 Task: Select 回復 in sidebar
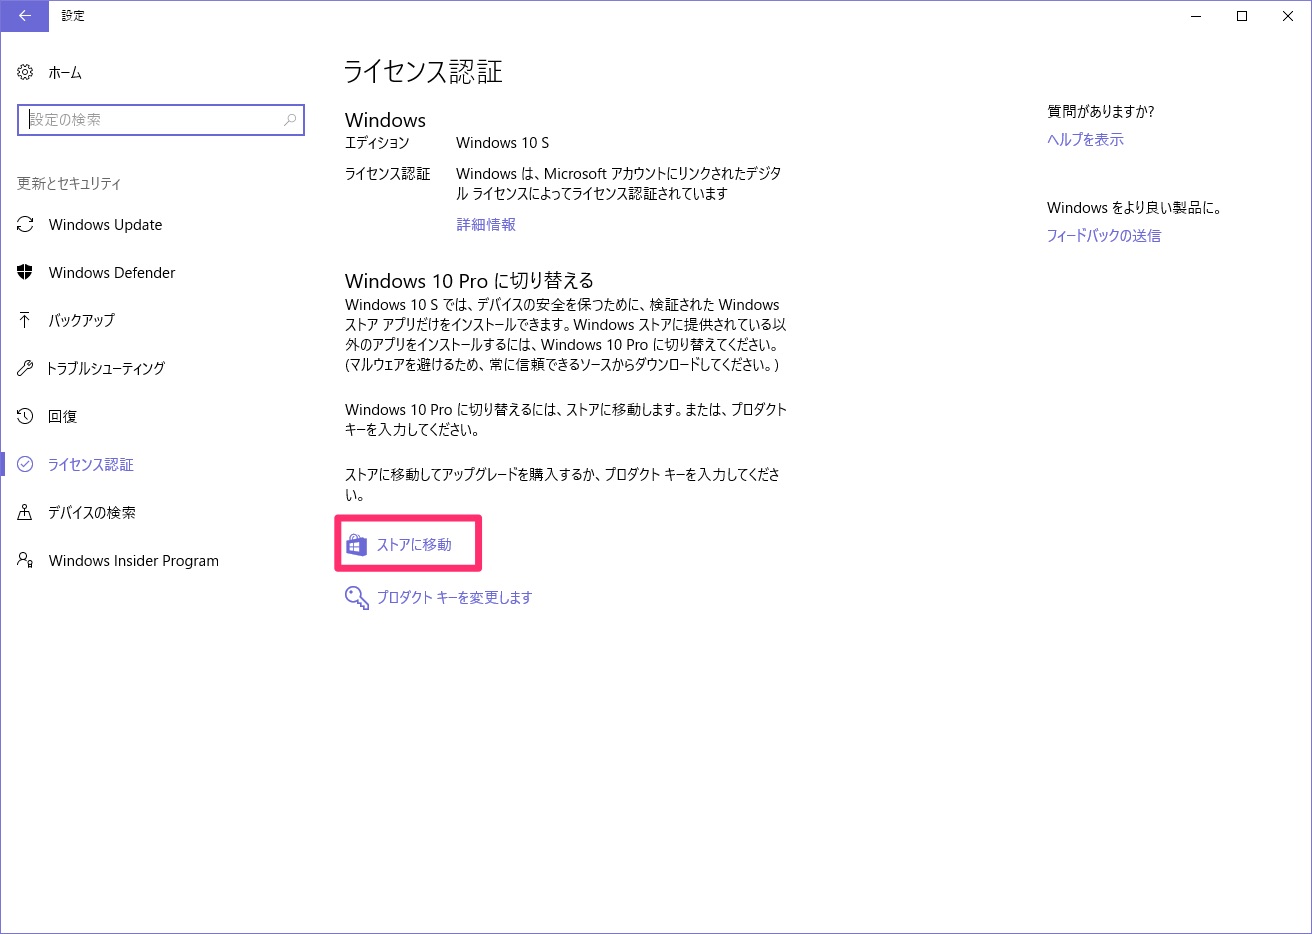tap(62, 416)
